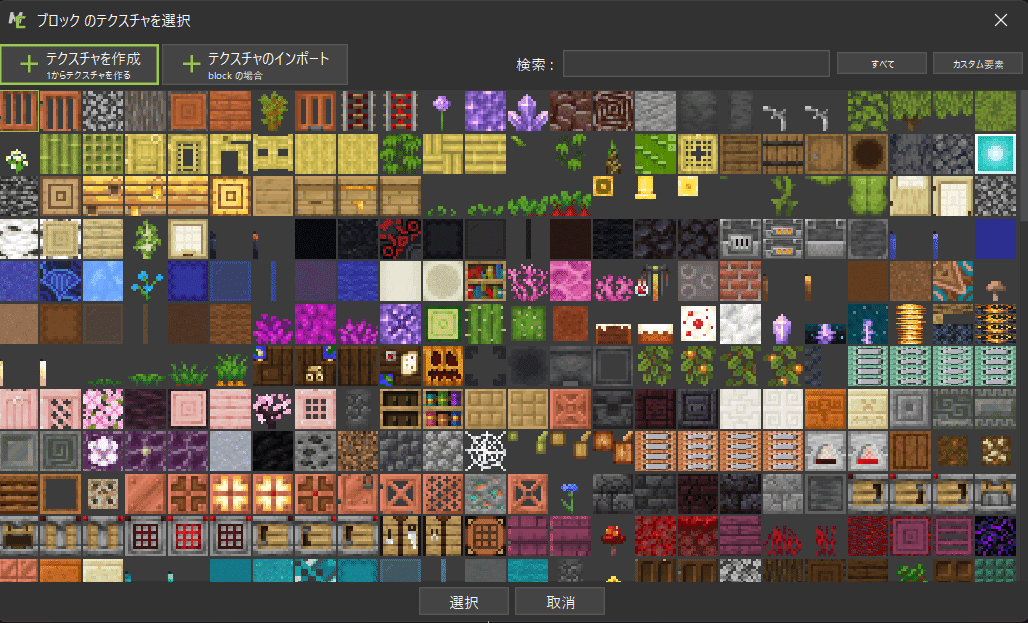Select the copper ore texture

pyautogui.click(x=485, y=493)
